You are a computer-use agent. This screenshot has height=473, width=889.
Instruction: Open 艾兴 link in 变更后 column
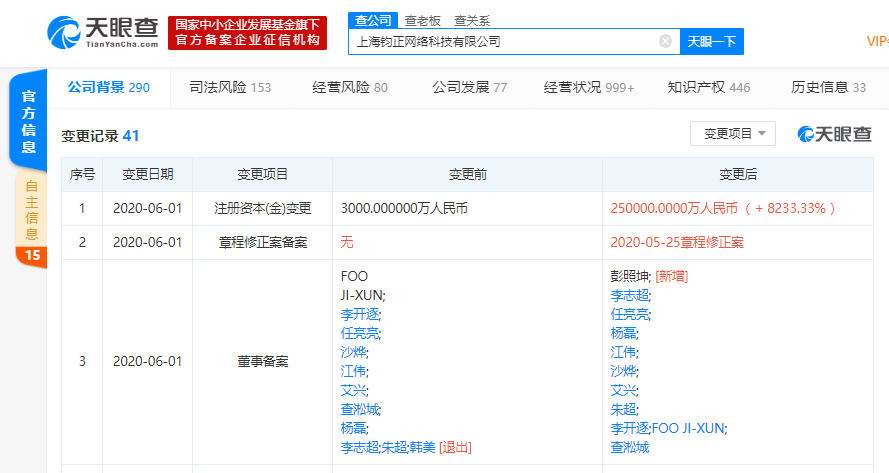tap(624, 390)
